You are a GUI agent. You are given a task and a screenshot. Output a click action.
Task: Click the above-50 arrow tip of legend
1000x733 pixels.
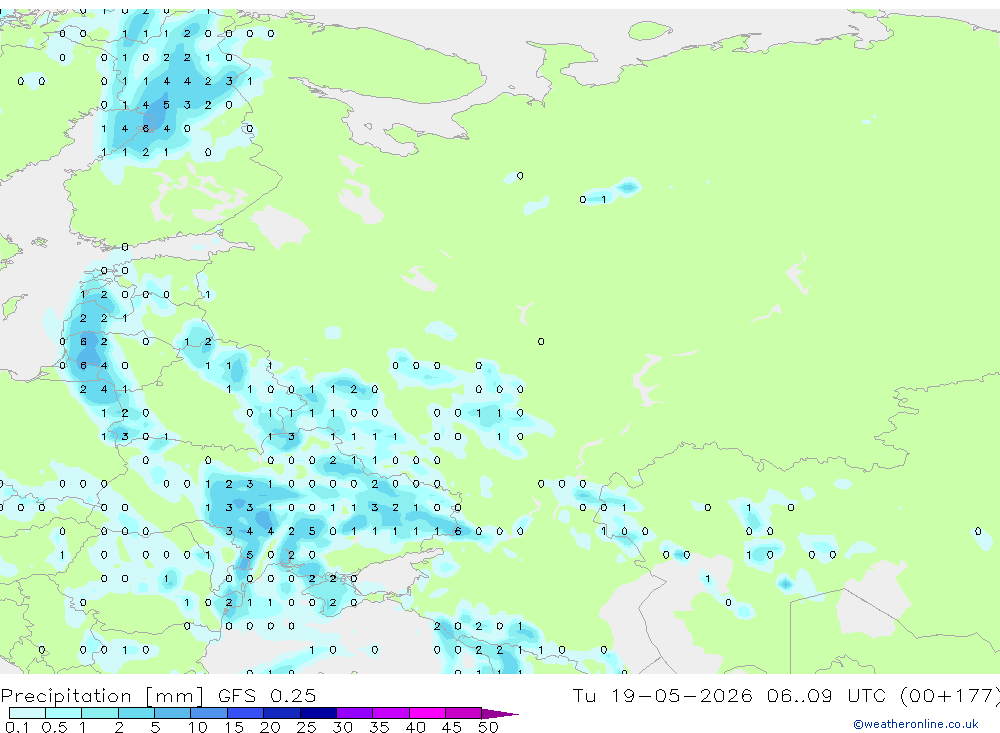point(500,713)
